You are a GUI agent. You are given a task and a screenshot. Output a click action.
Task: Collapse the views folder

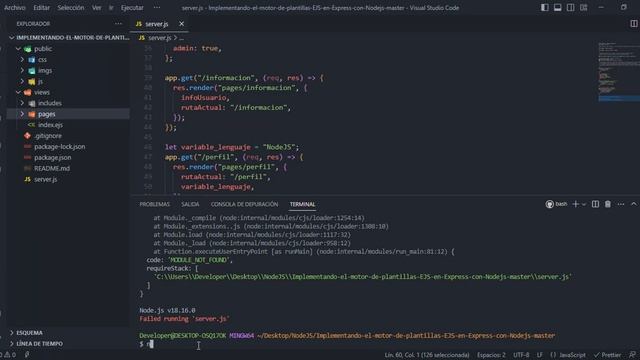coord(18,92)
